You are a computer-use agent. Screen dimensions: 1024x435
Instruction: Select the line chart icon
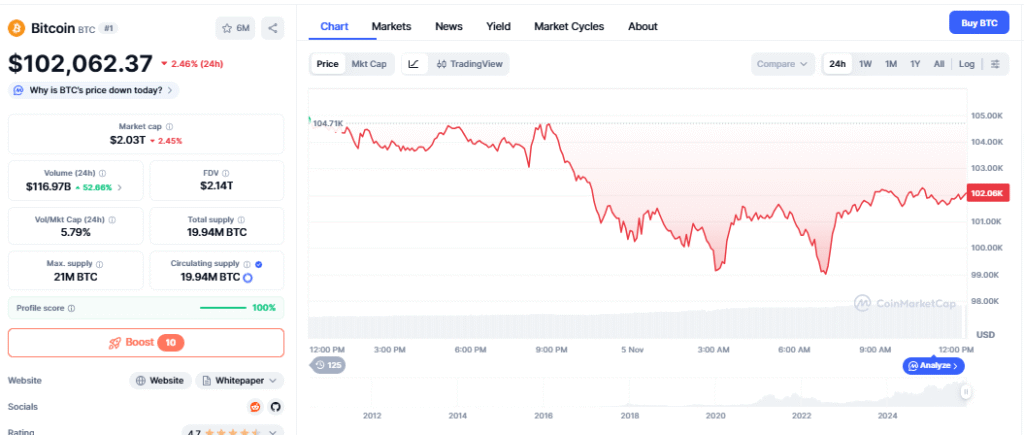point(414,64)
